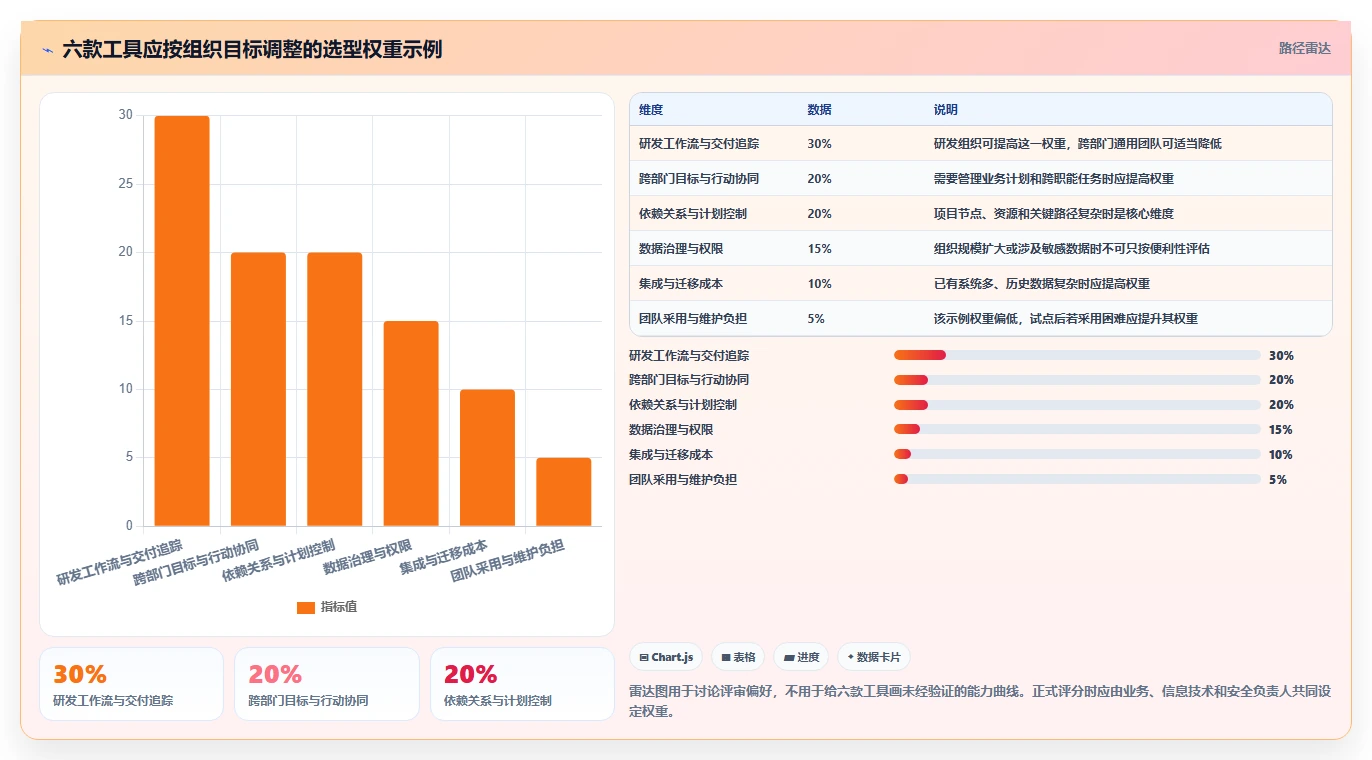Click the 团队采用与维护负担 progress bar
This screenshot has width=1372, height=760.
[x=1077, y=480]
